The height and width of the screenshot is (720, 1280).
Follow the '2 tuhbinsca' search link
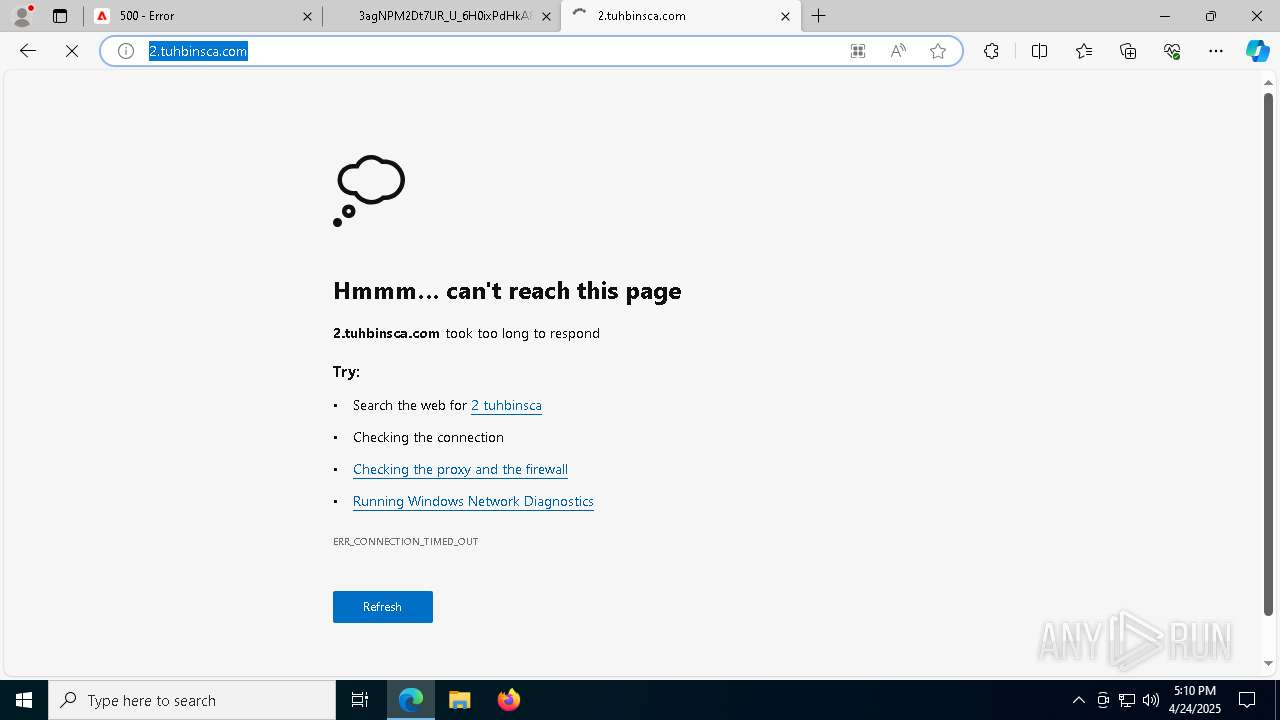[x=506, y=405]
